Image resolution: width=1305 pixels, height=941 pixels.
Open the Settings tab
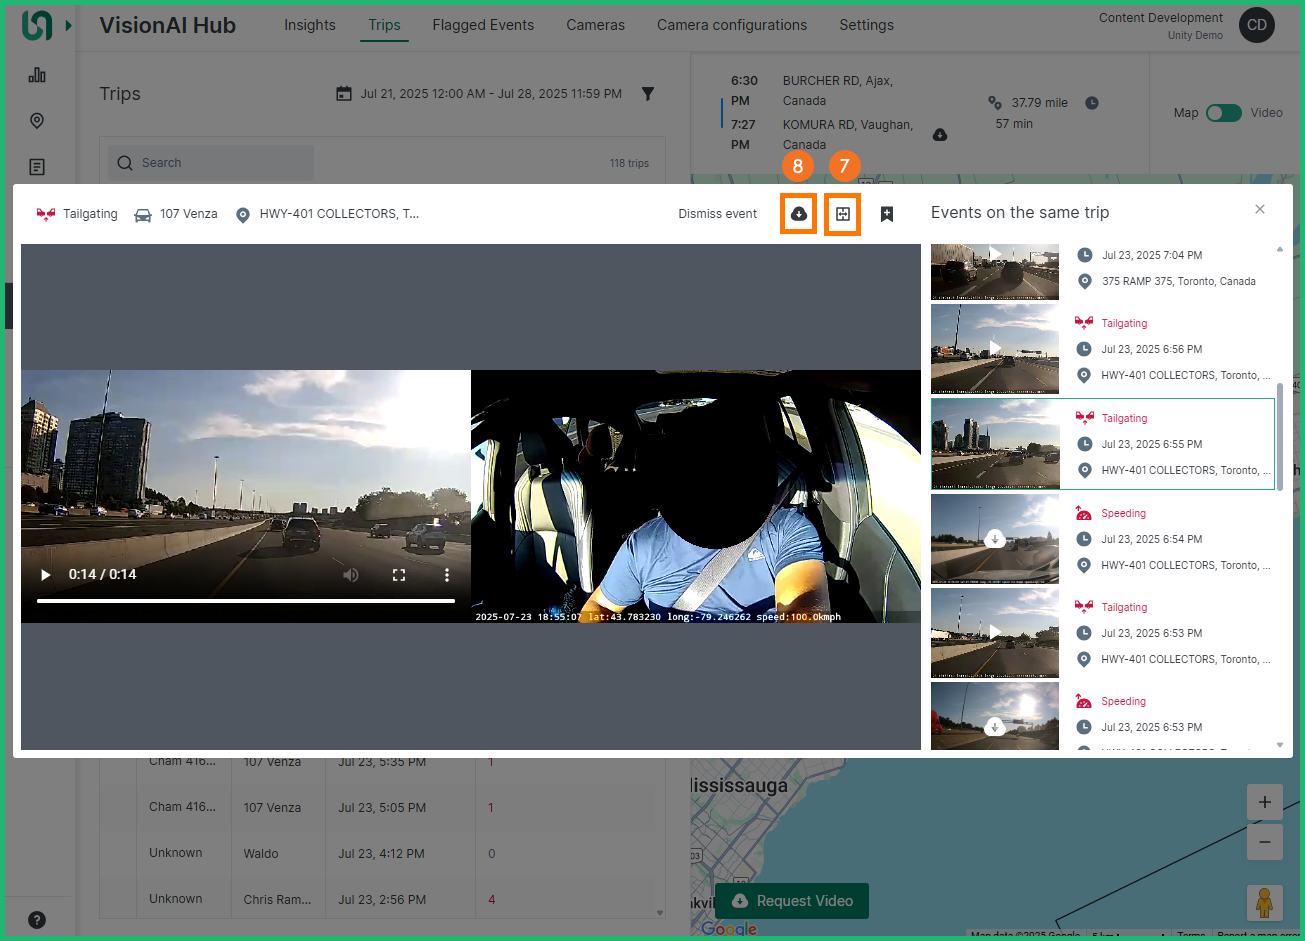click(x=866, y=25)
